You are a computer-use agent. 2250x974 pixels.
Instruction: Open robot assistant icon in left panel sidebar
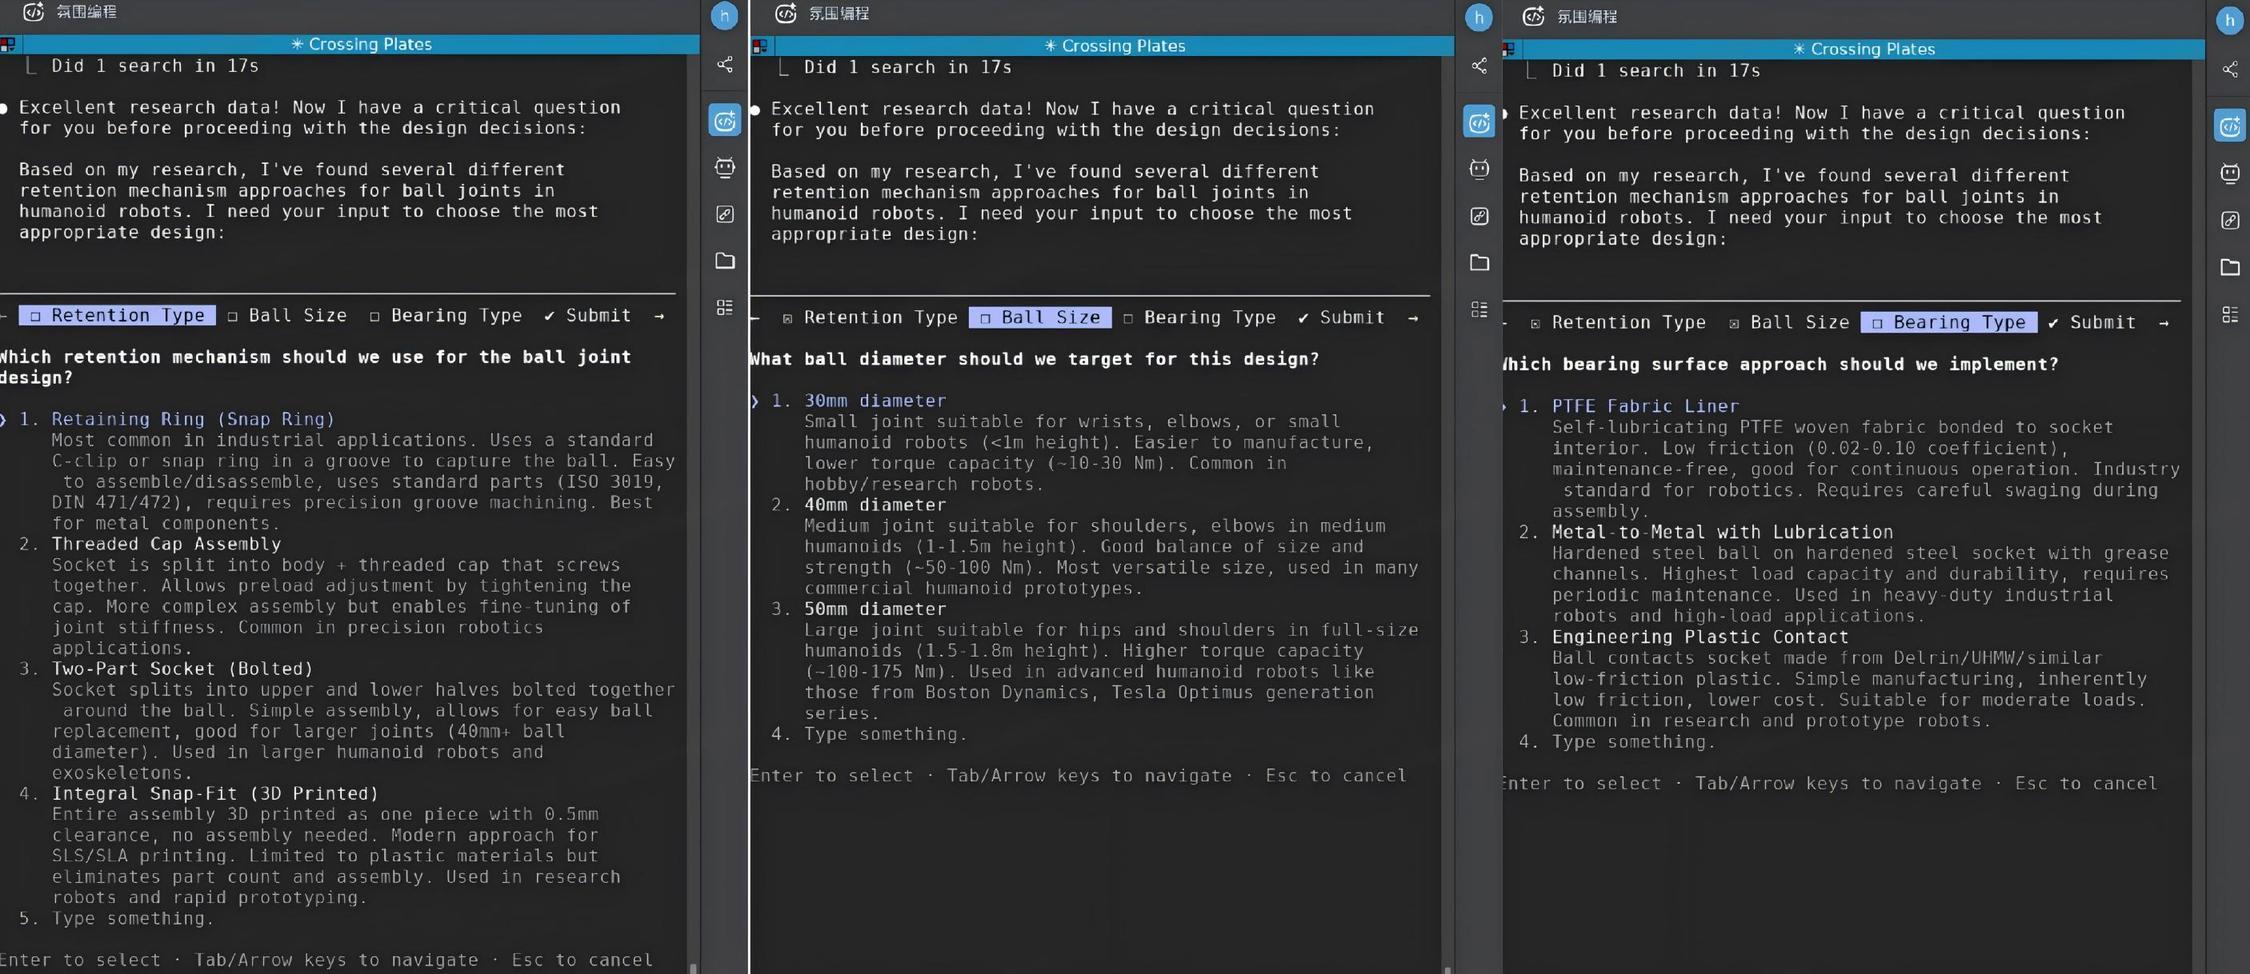pyautogui.click(x=725, y=168)
